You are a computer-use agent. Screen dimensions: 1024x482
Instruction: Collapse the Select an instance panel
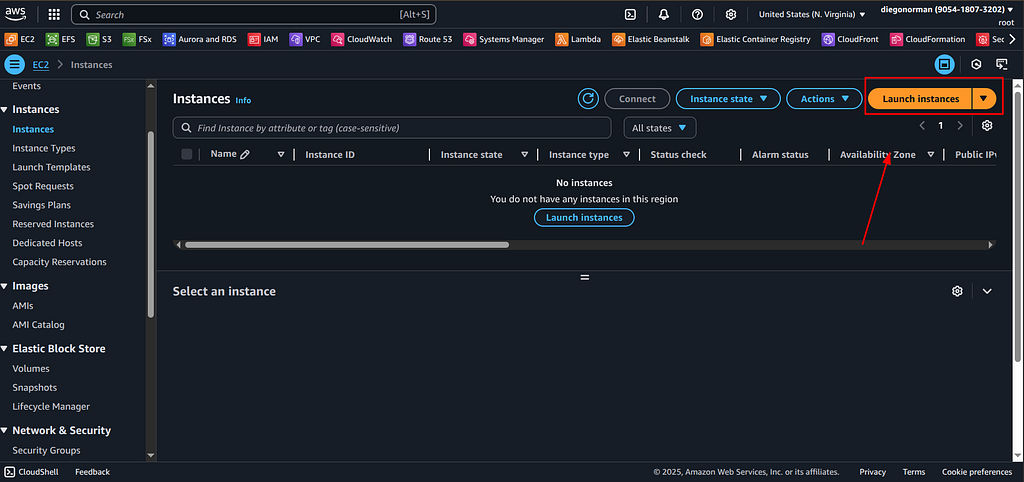coord(987,291)
